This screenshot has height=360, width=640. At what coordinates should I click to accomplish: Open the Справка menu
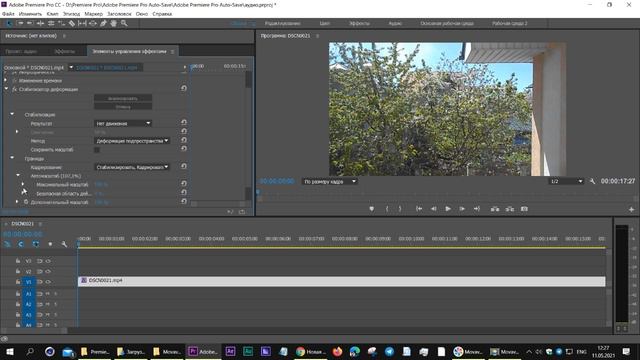click(x=162, y=14)
